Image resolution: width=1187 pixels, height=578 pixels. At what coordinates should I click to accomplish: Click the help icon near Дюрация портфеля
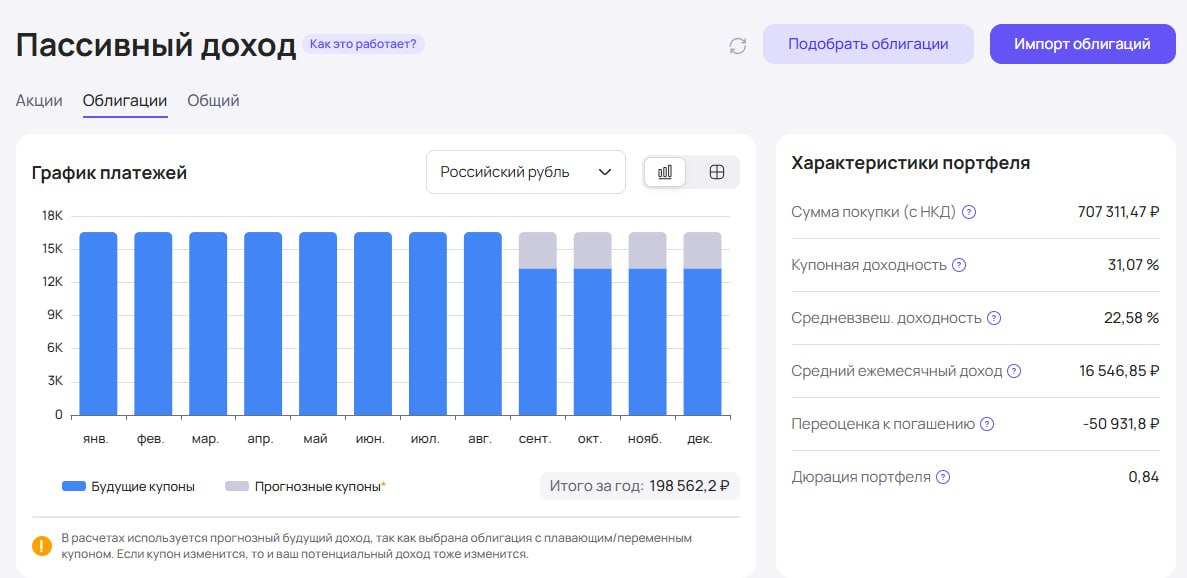click(941, 477)
